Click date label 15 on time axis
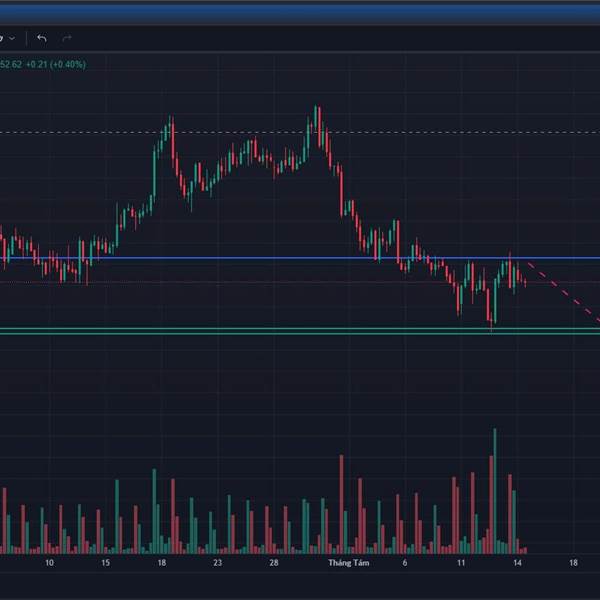Image resolution: width=600 pixels, height=600 pixels. pos(106,562)
